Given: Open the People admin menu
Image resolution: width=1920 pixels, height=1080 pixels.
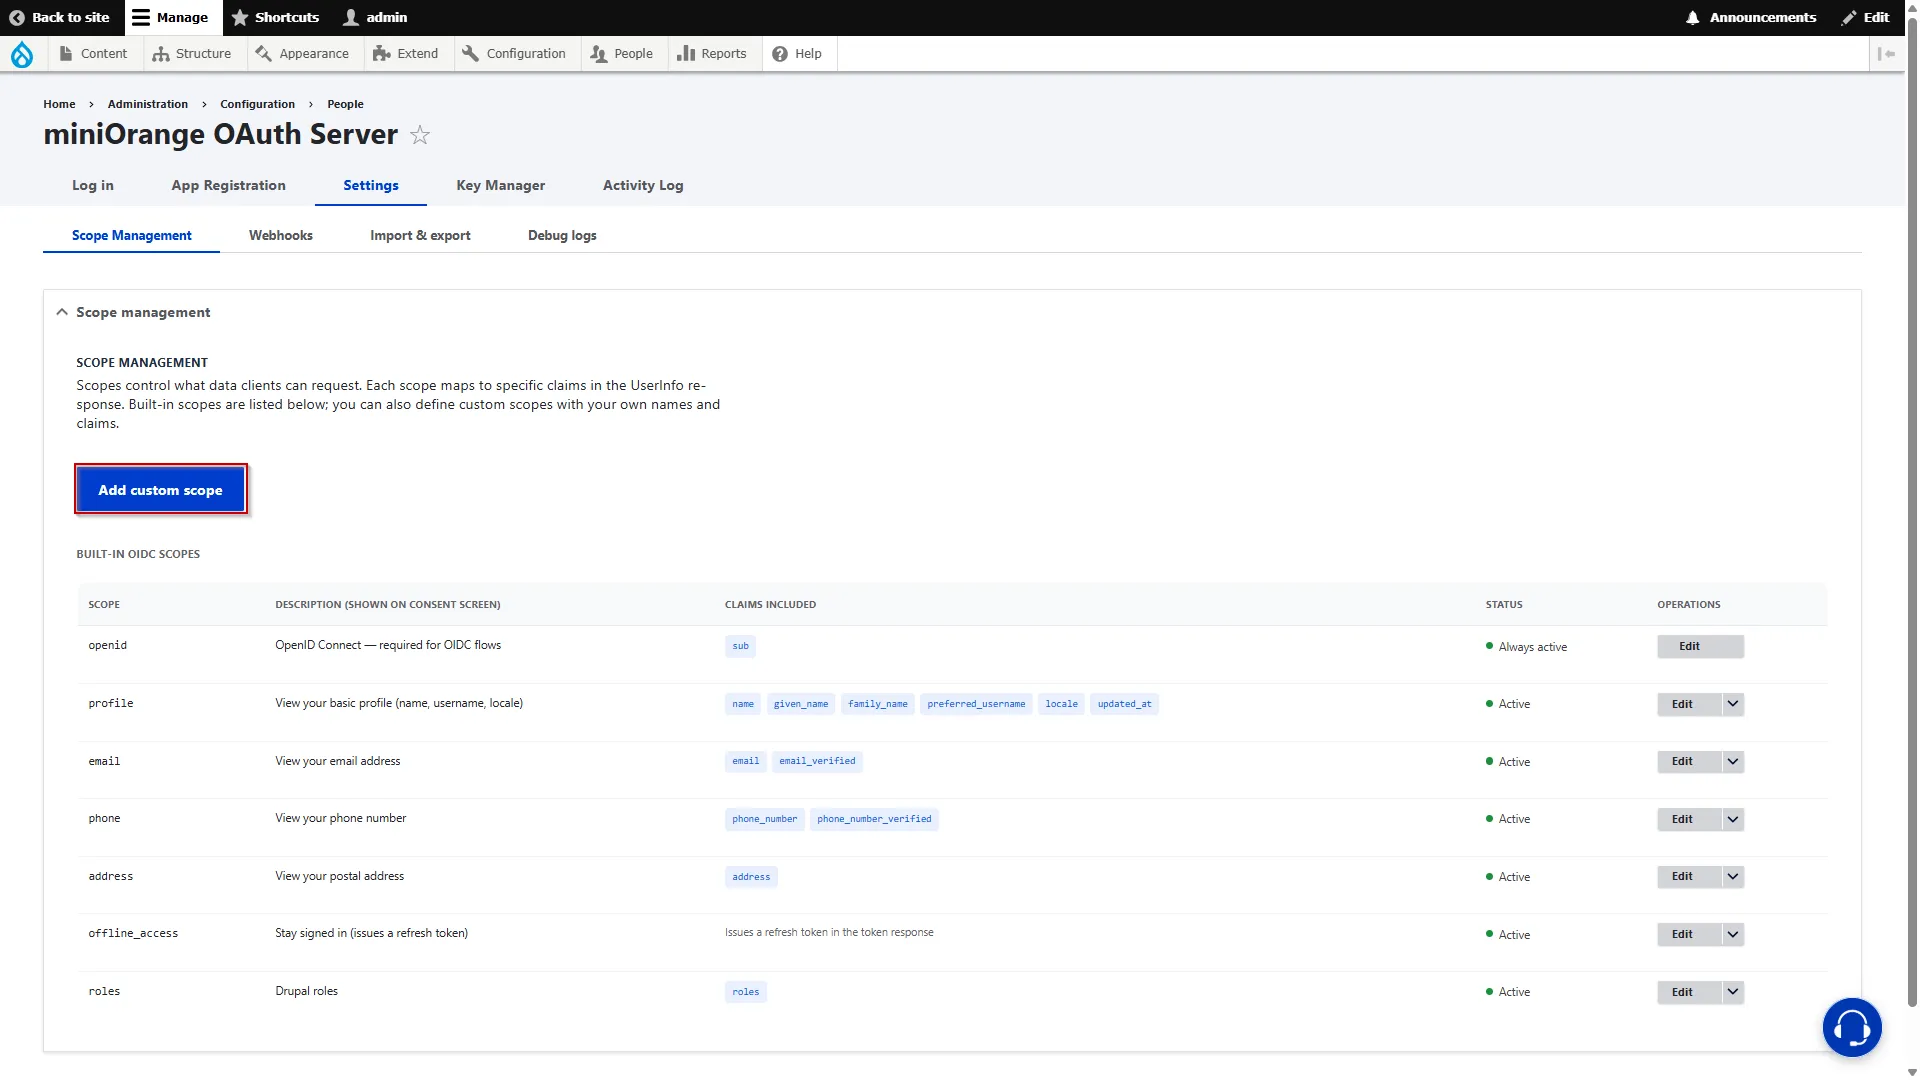Looking at the screenshot, I should 622,54.
